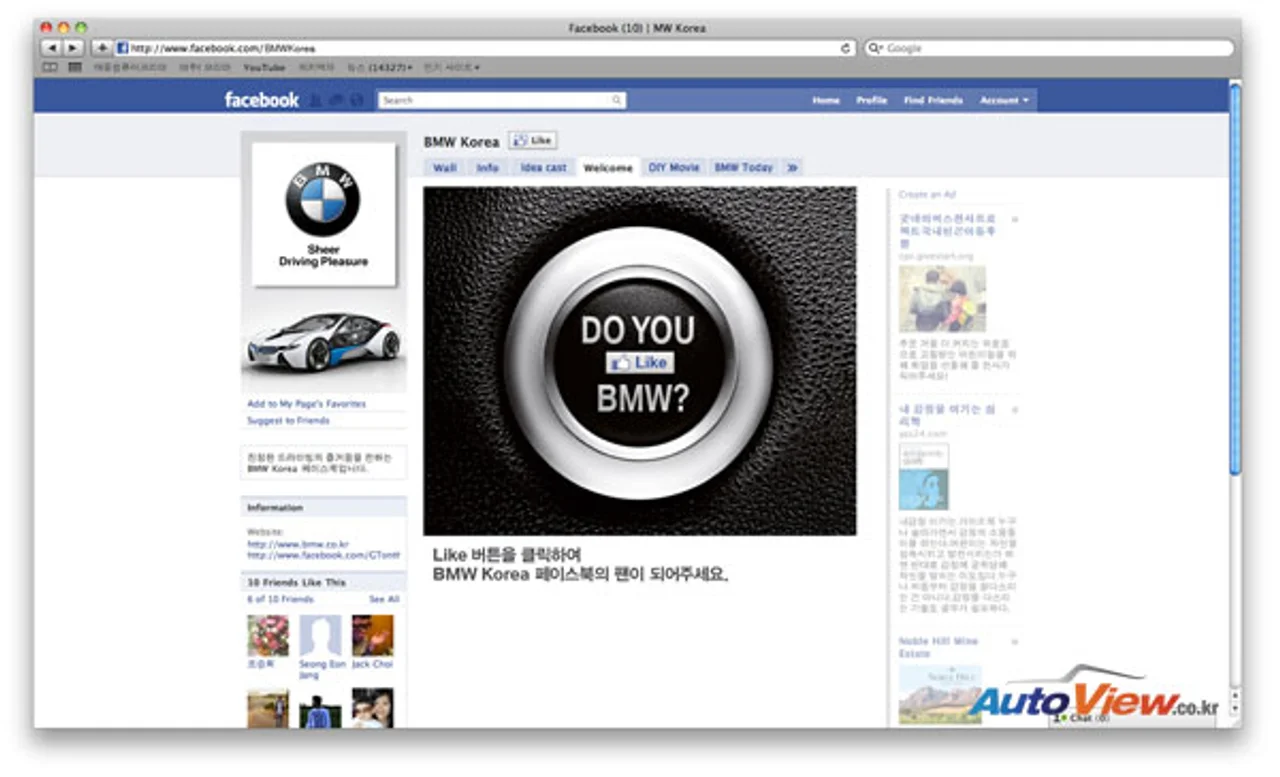Select the Welcome tab
This screenshot has width=1280, height=777.
tap(608, 168)
